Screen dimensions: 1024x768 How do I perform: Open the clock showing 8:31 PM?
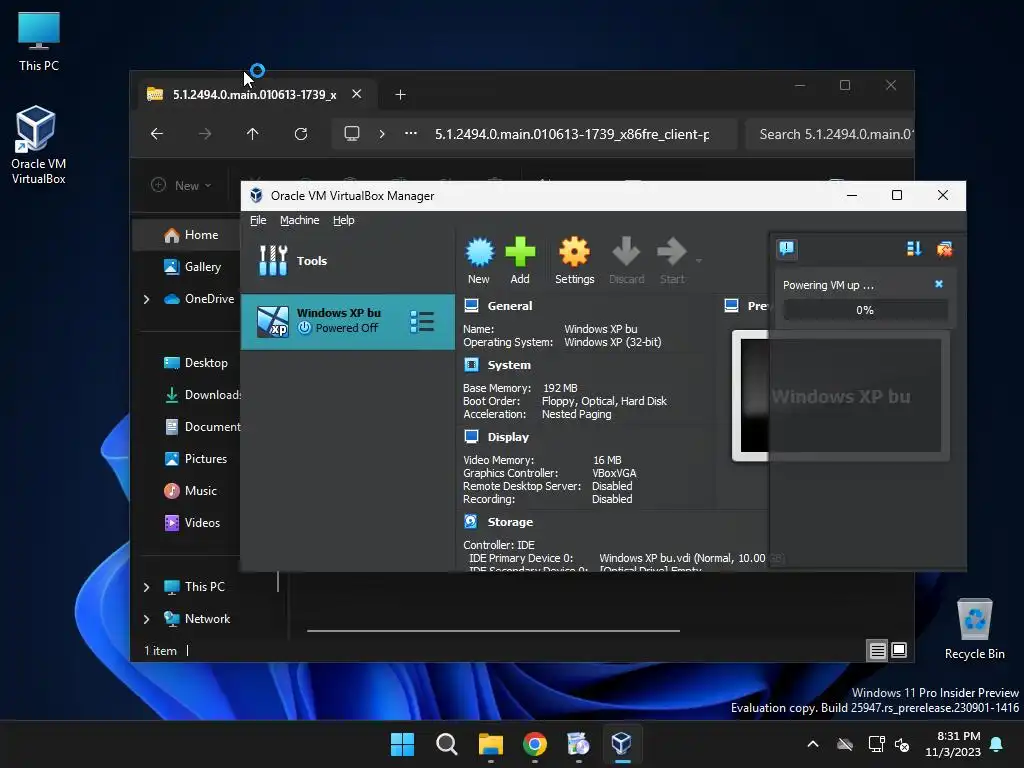pyautogui.click(x=953, y=744)
